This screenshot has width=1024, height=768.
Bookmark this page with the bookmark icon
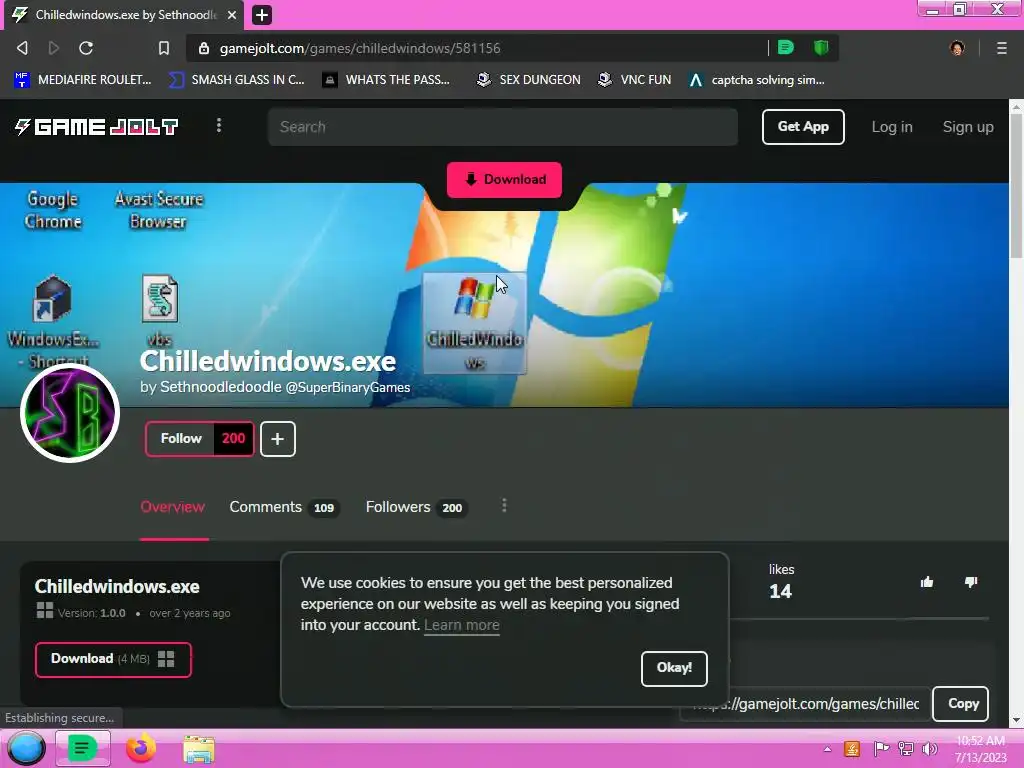tap(164, 48)
